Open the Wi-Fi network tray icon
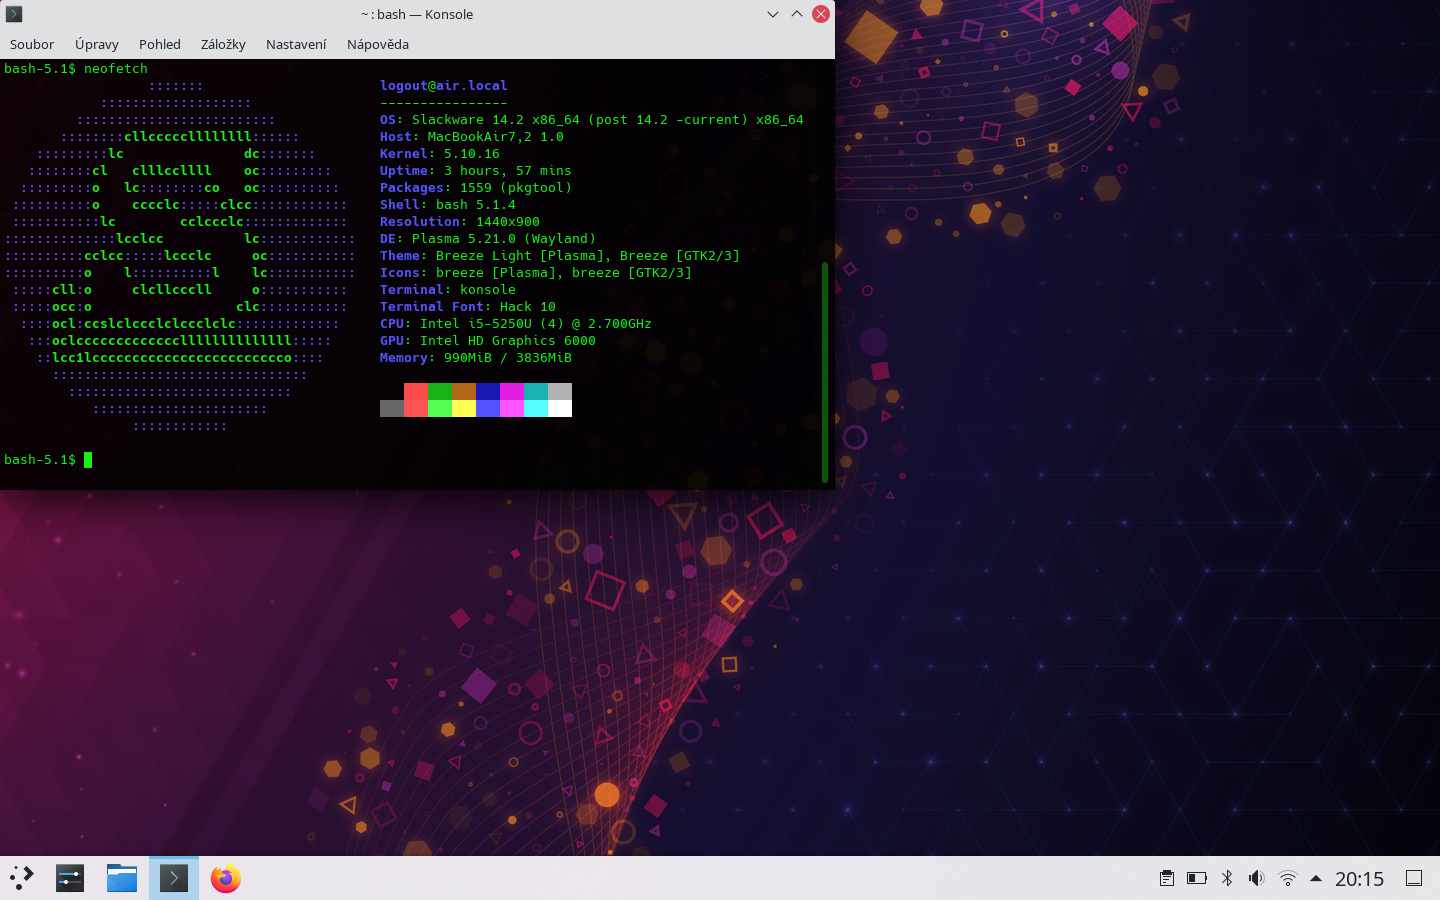Viewport: 1440px width, 900px height. (1288, 878)
